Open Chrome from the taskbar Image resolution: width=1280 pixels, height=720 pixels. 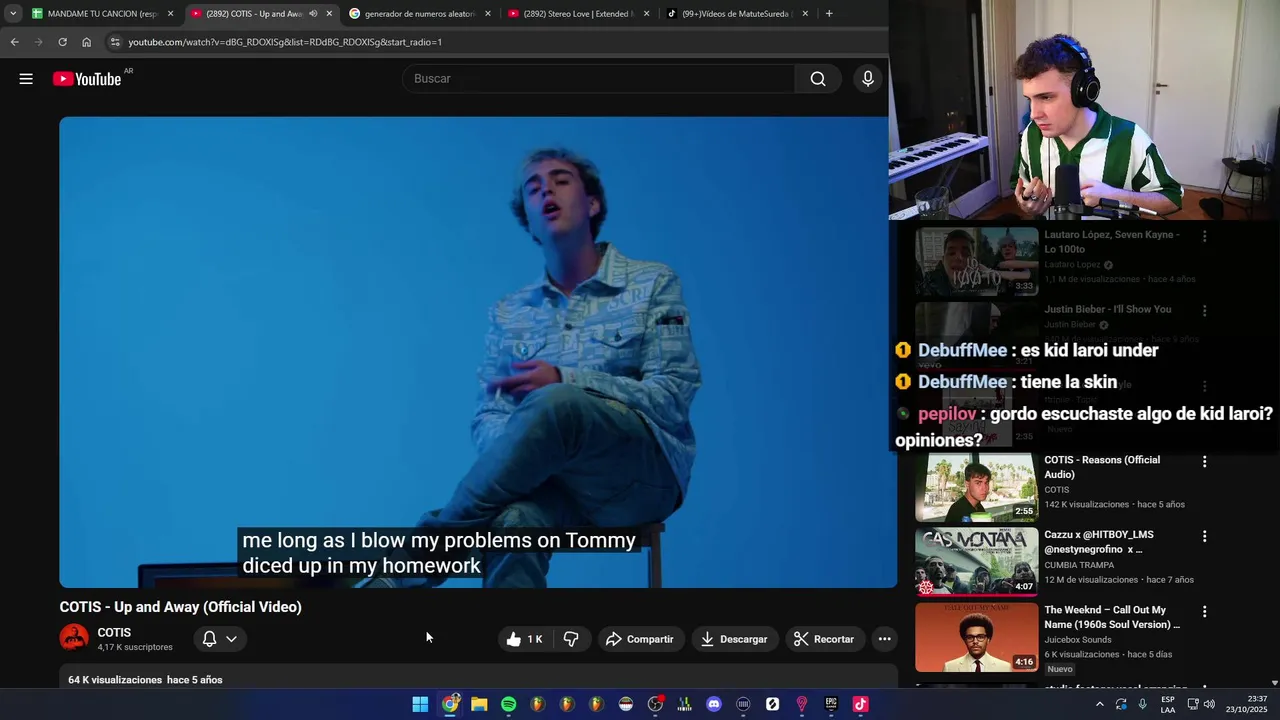[x=450, y=704]
